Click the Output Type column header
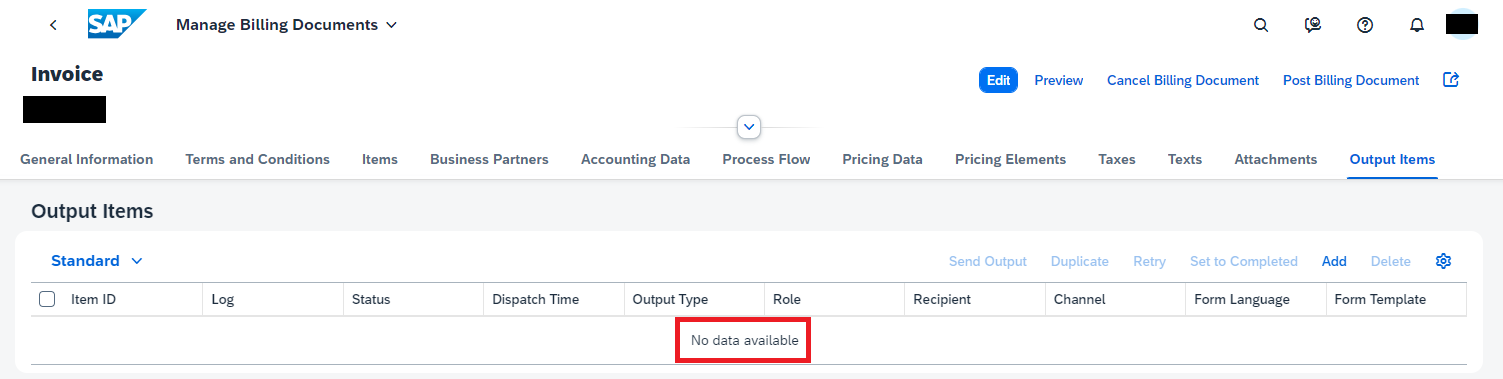The image size is (1503, 379). point(670,299)
